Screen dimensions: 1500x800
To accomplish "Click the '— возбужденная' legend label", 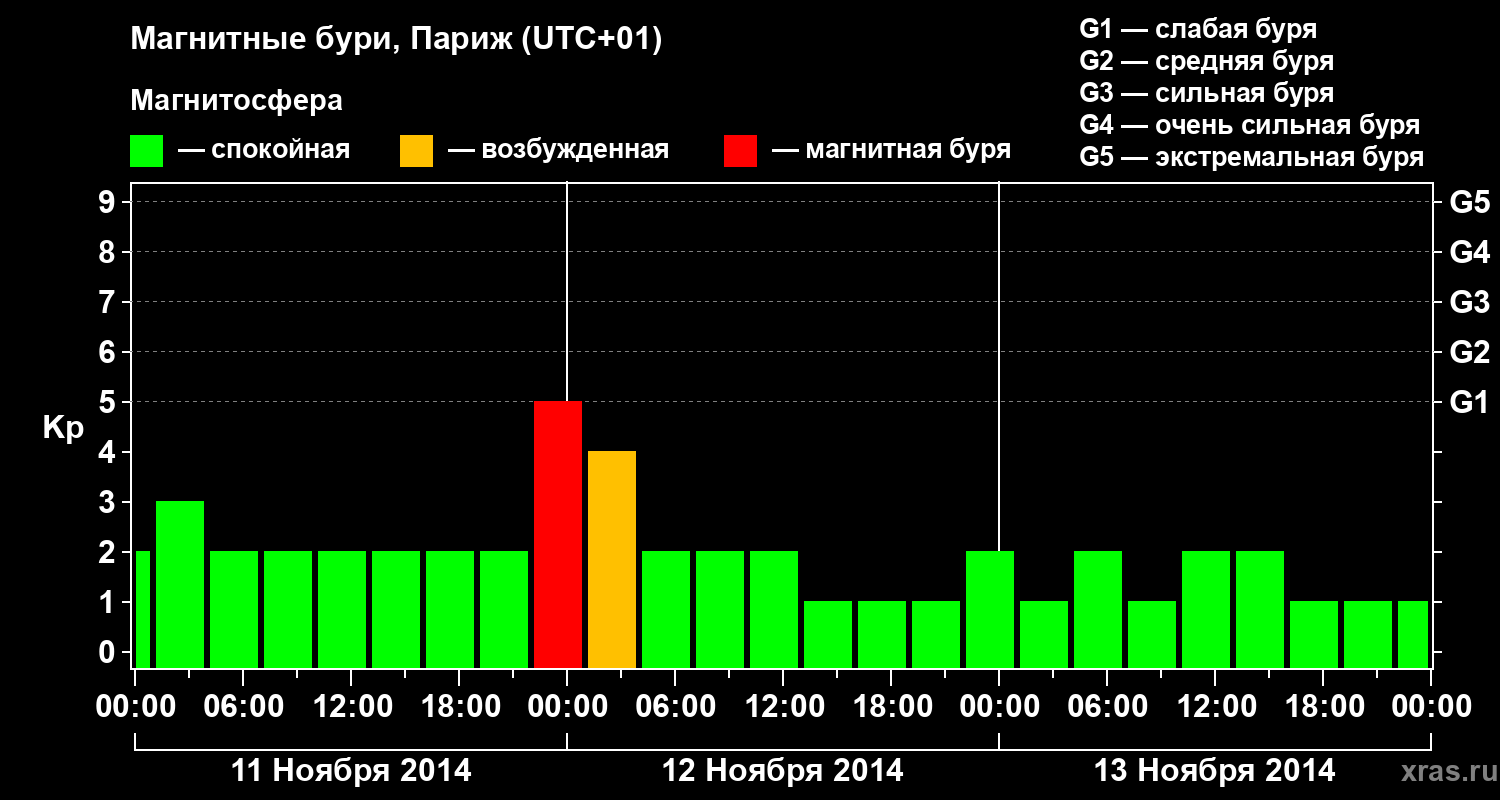I will coord(558,150).
